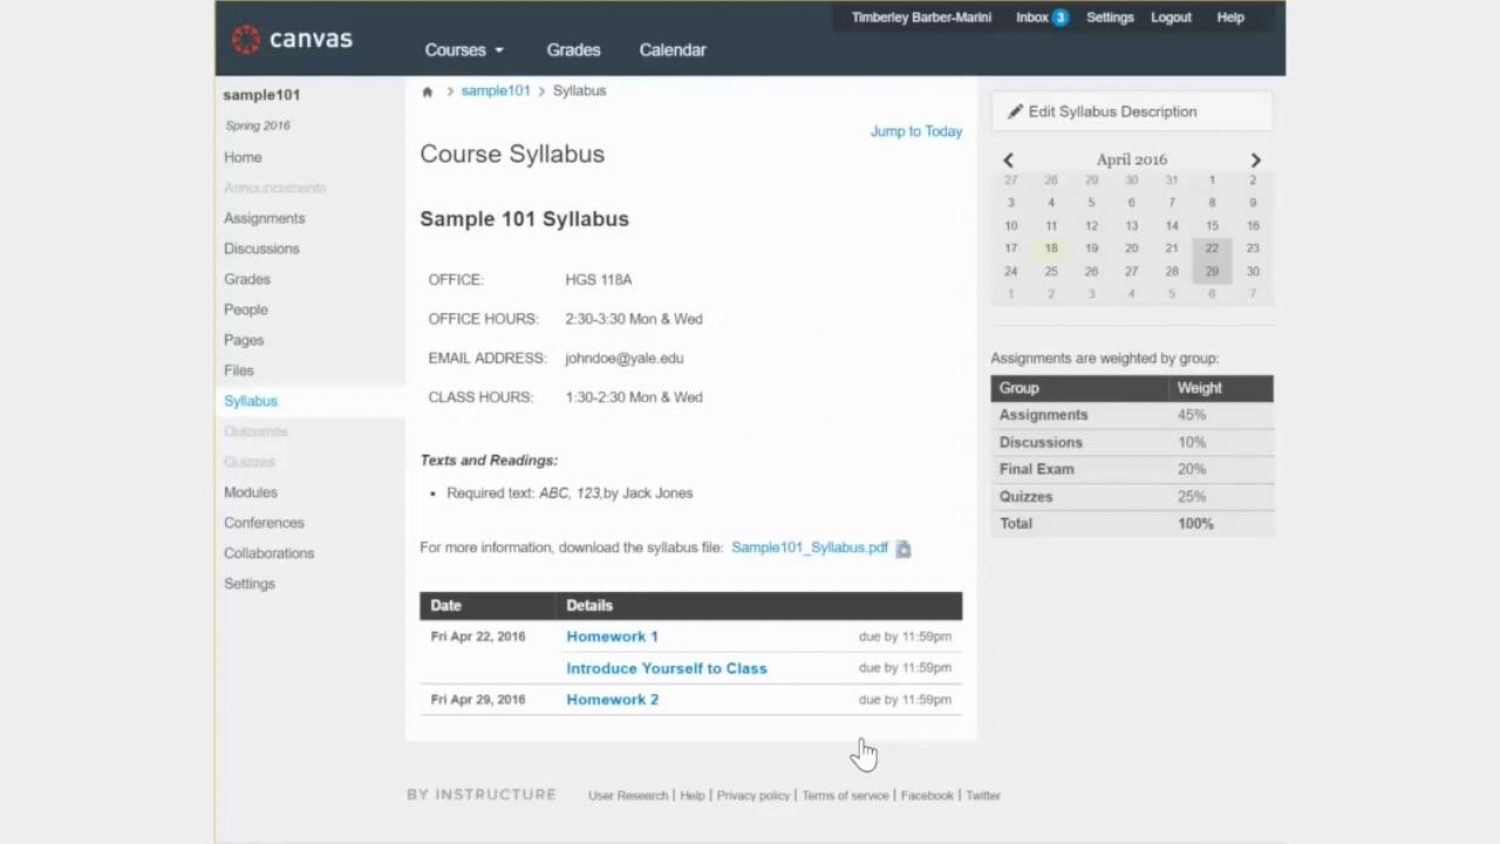Click the sample101 course title in sidebar
The width and height of the screenshot is (1500, 844).
(262, 95)
